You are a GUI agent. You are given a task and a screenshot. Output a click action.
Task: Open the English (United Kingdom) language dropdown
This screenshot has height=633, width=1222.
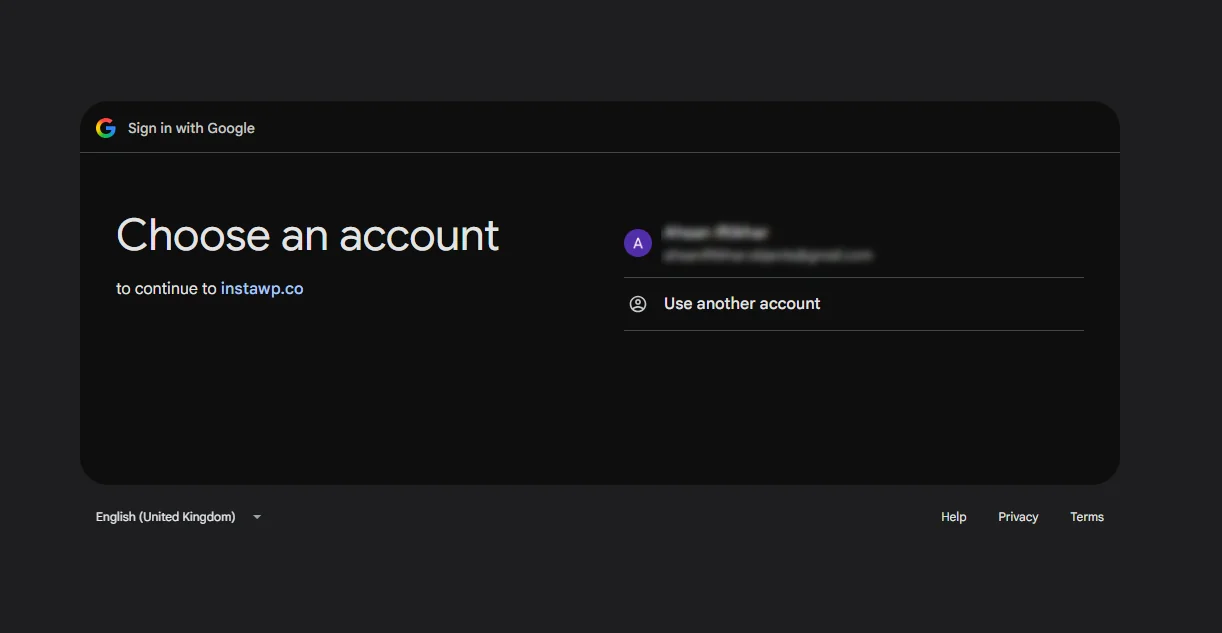tap(178, 517)
